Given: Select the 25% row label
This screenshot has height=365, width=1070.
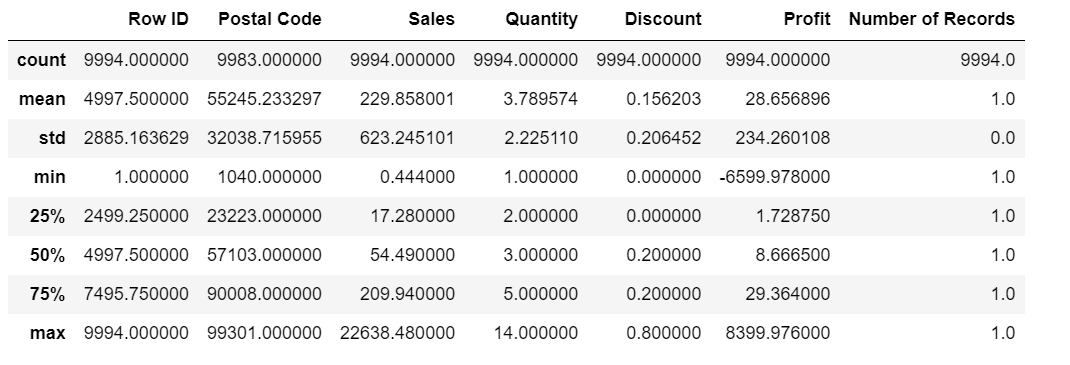Looking at the screenshot, I should click(48, 216).
